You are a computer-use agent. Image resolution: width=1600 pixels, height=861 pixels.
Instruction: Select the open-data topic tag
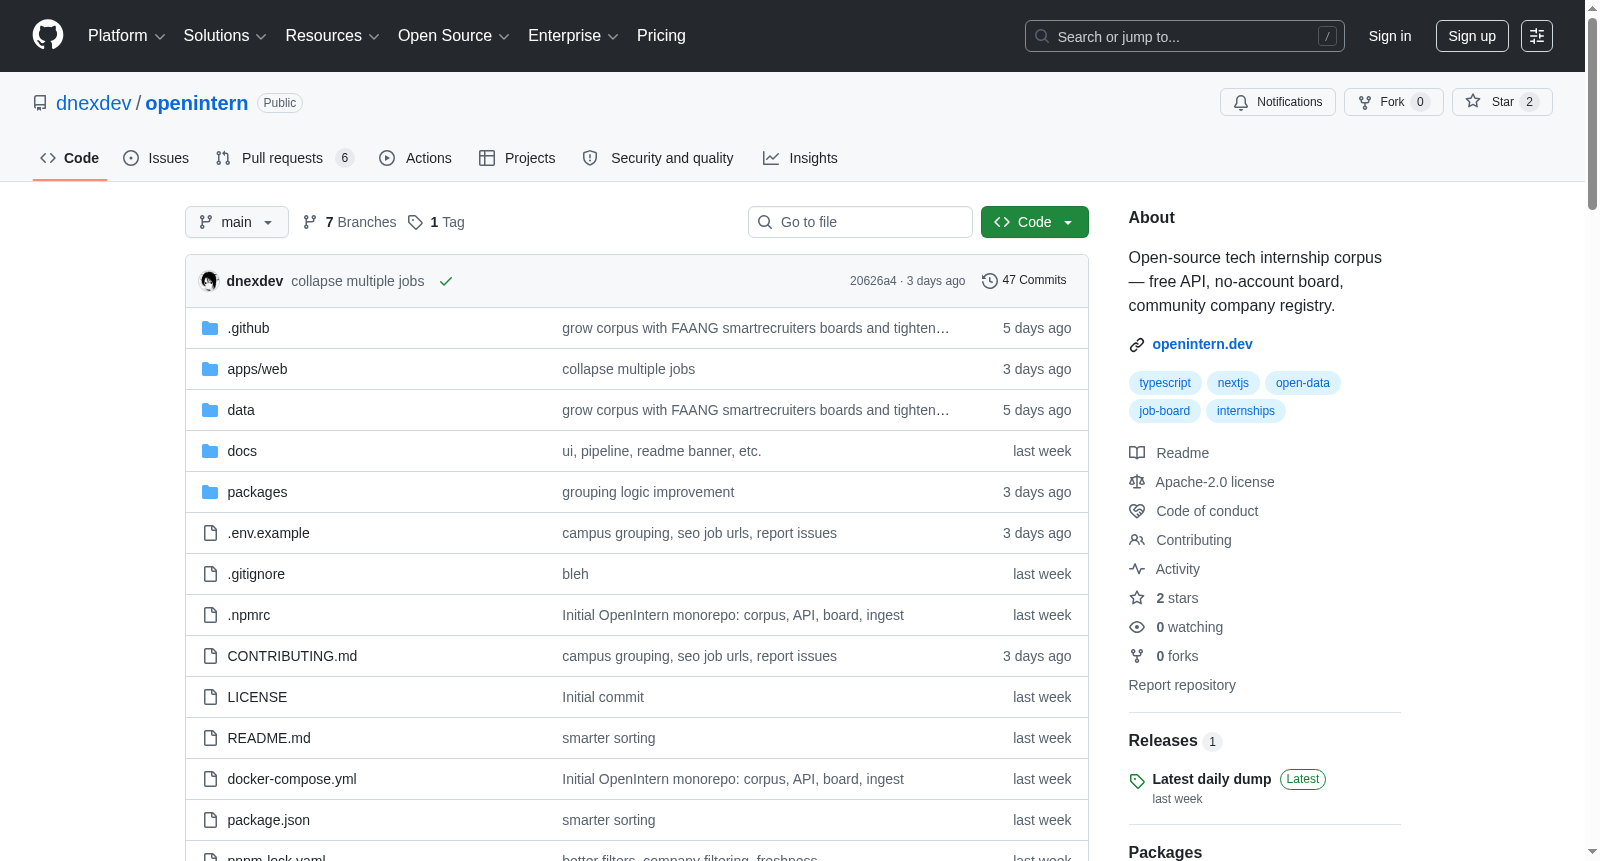[x=1303, y=383]
